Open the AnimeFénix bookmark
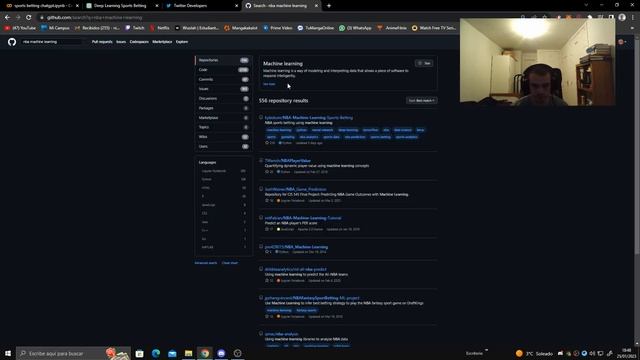Image resolution: width=640 pixels, height=360 pixels. point(392,28)
